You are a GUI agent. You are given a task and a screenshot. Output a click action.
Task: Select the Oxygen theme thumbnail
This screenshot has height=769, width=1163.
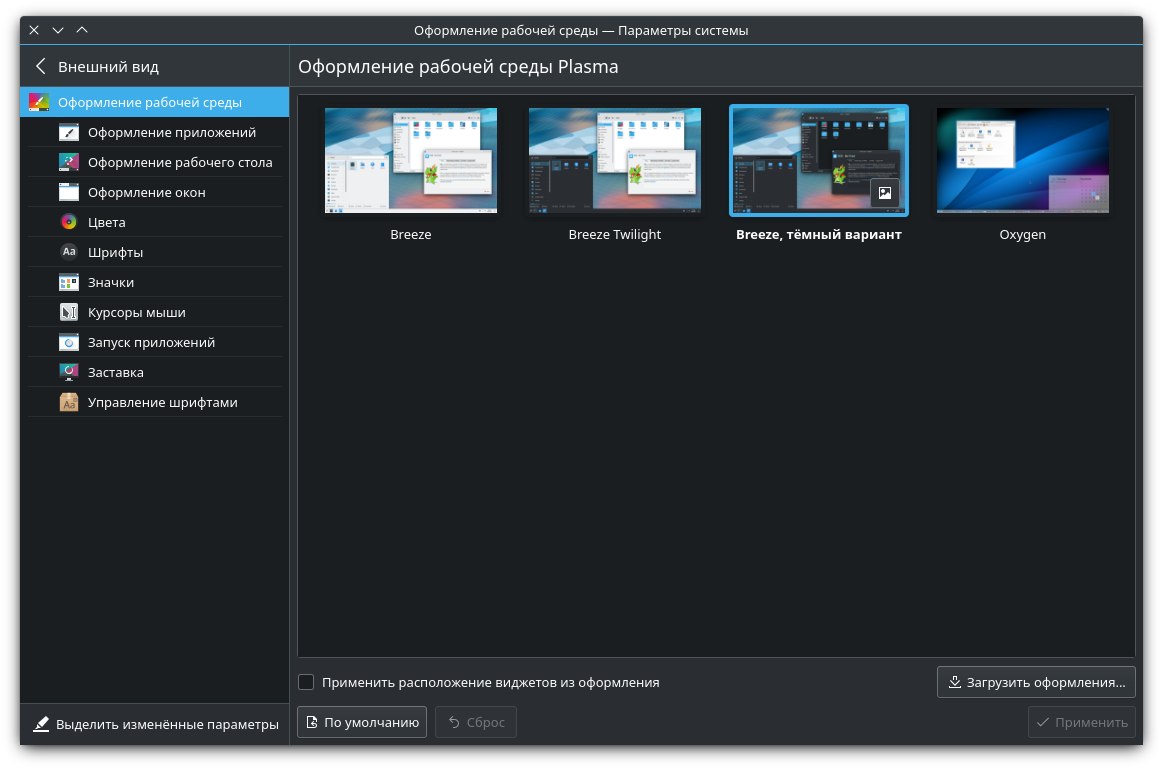tap(1023, 161)
